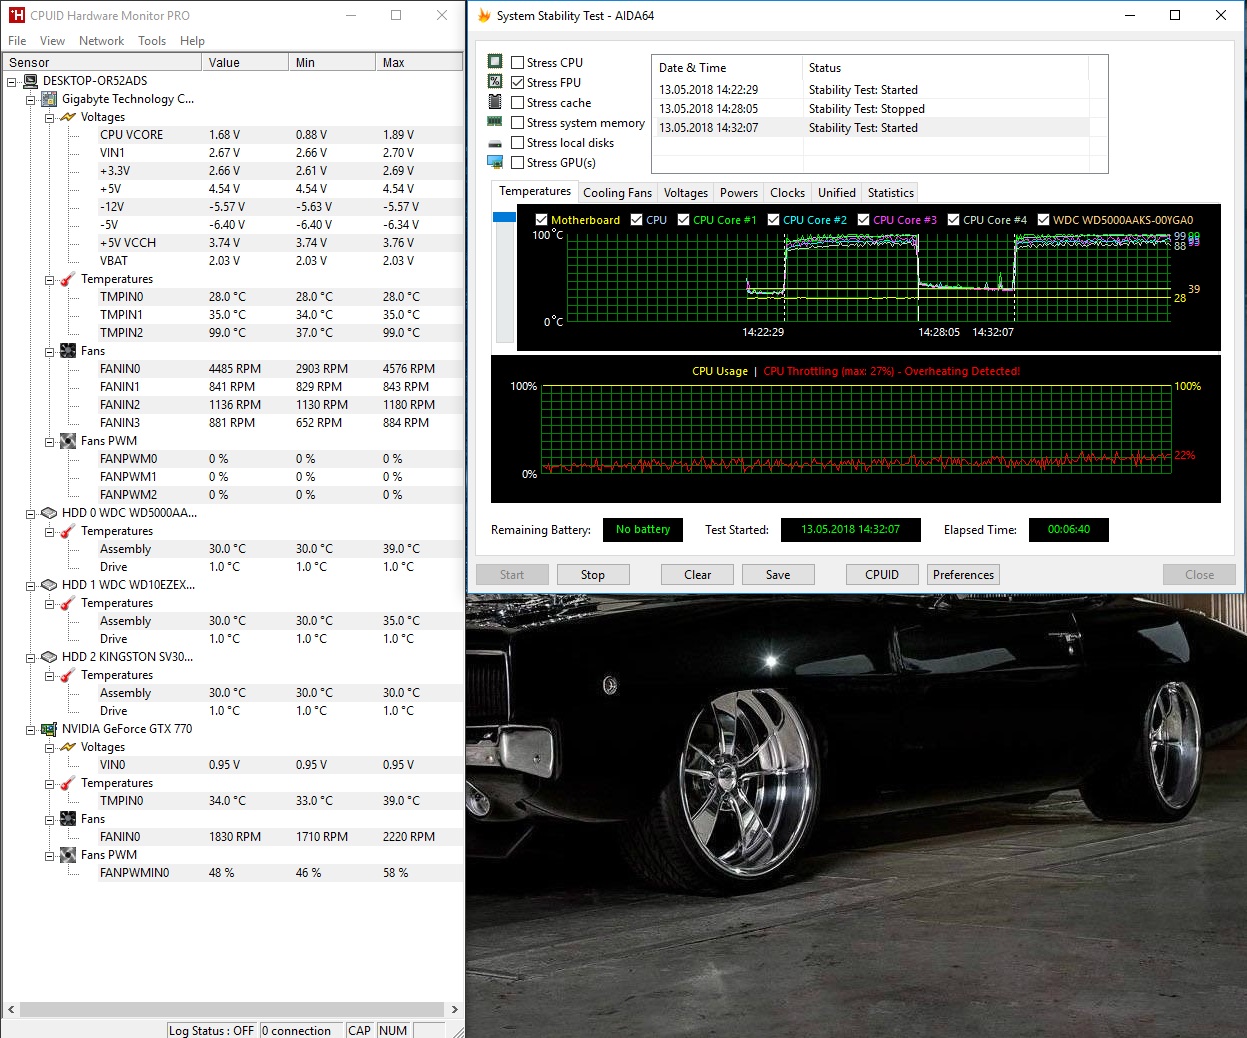Click the monitor icon beside Stress GPU(s)
The image size is (1247, 1038).
point(495,162)
